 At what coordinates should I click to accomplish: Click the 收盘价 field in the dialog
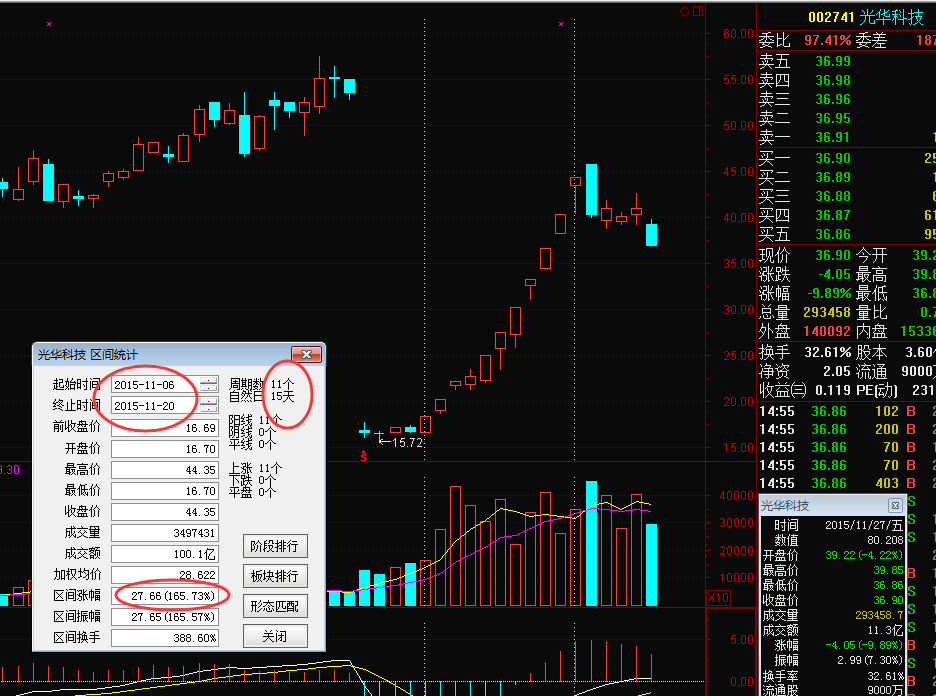[165, 512]
